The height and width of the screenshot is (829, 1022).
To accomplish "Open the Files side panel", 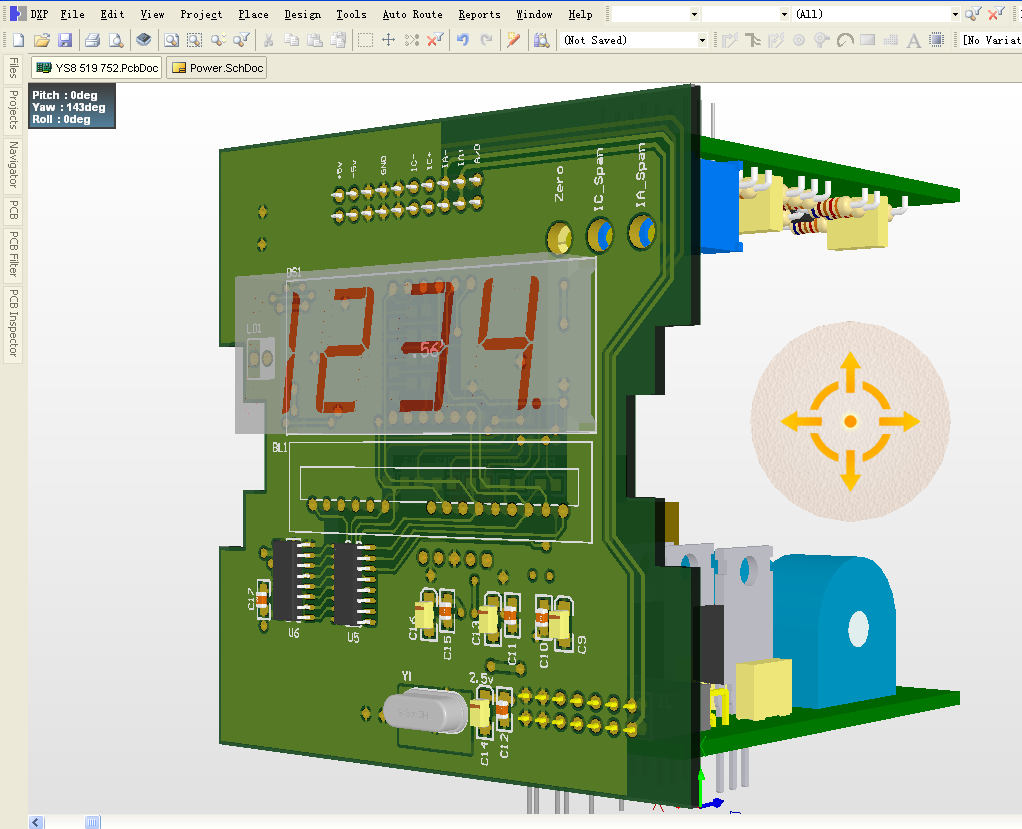I will (x=13, y=68).
